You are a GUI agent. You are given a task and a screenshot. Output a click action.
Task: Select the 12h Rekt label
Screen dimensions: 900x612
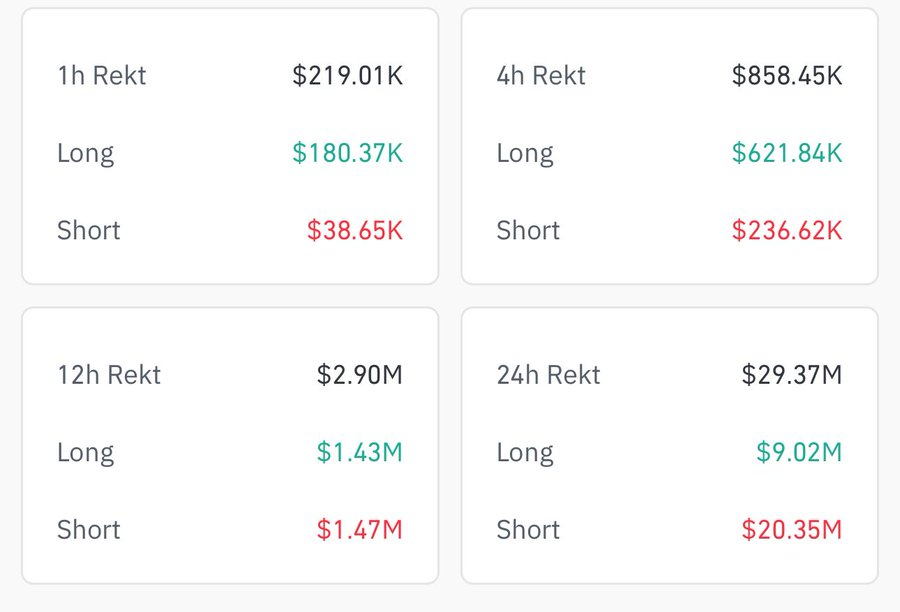coord(109,375)
